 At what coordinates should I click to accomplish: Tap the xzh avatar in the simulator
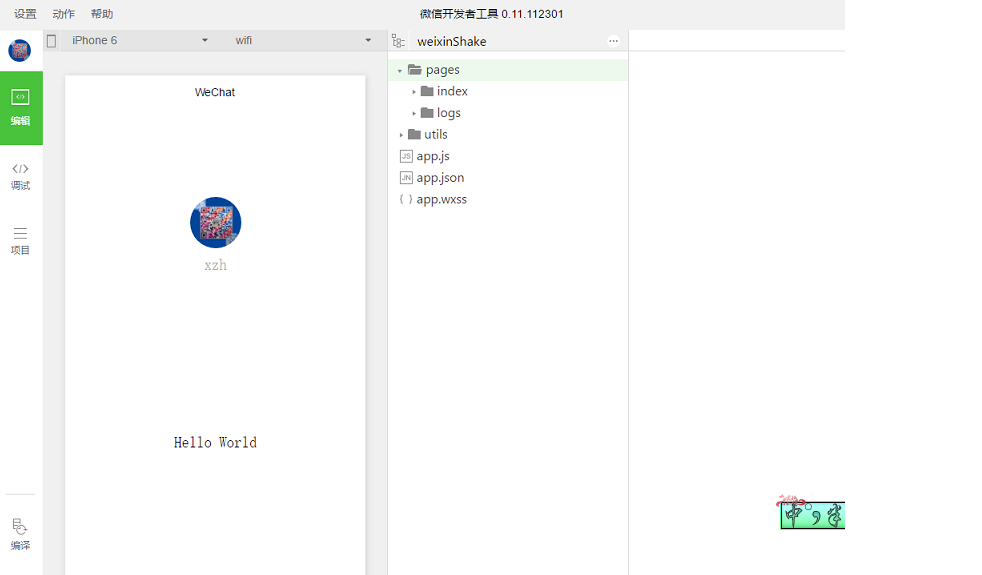(215, 222)
